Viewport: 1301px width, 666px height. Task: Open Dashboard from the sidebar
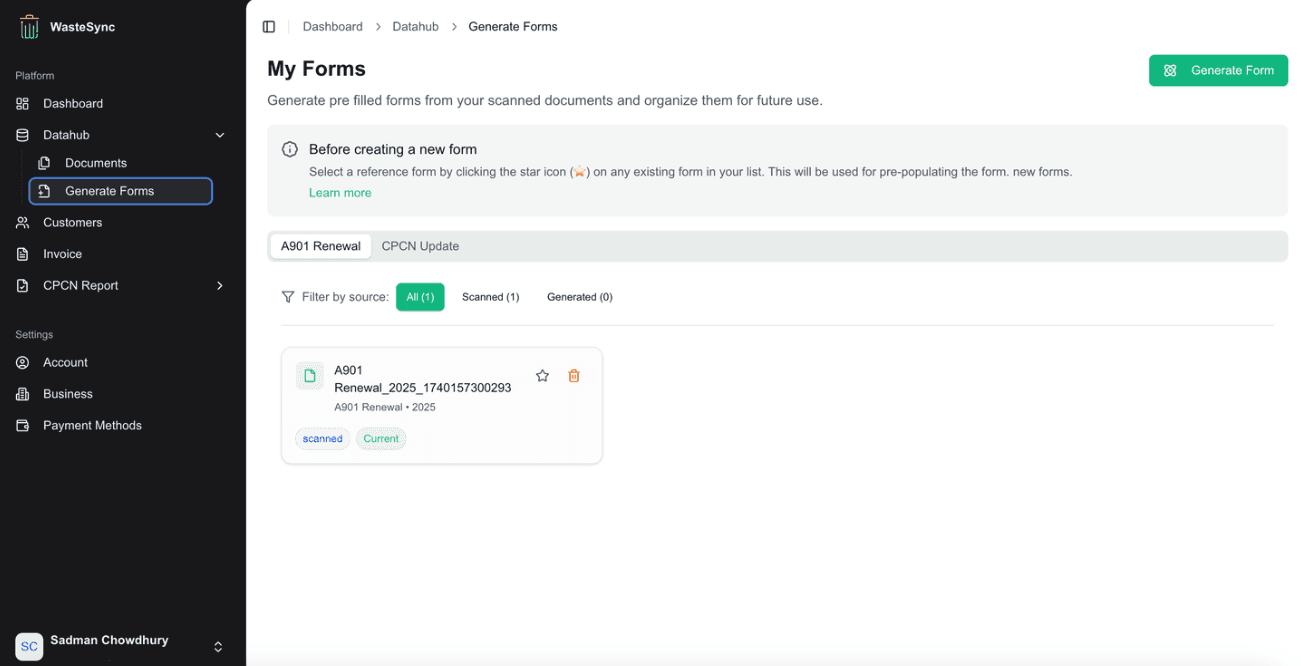click(120, 104)
